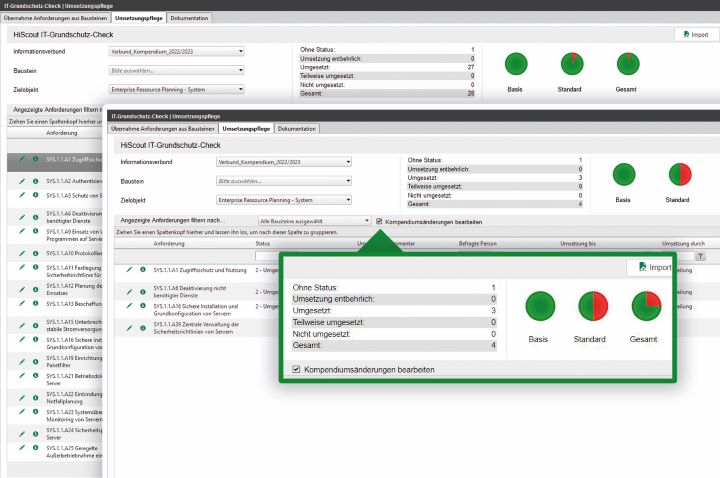Click Umsetzung durch column header
Viewport: 720px width, 478px height.
click(x=683, y=243)
